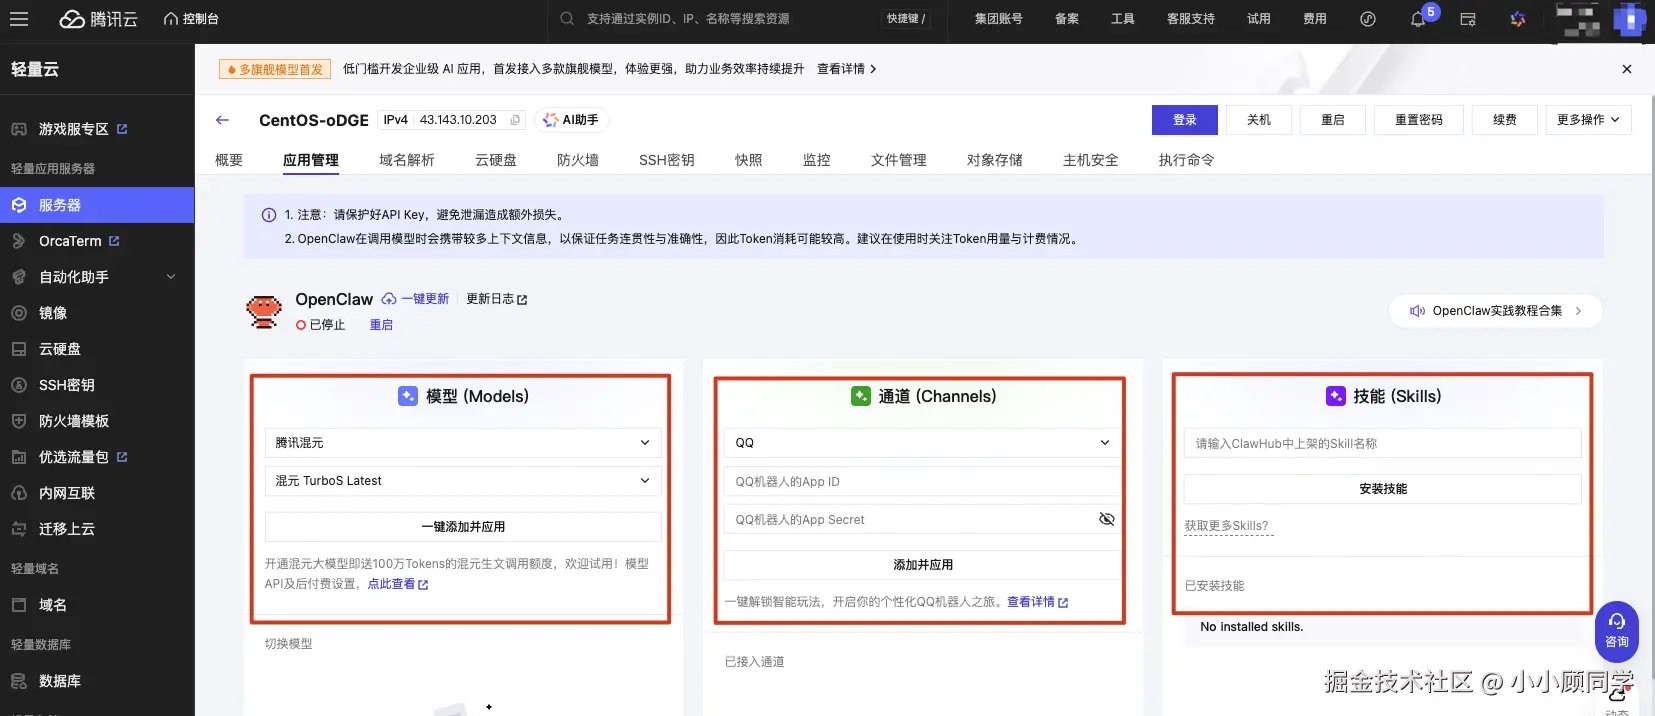Screen dimensions: 1655x716
Task: Open the 查看详情 link in the Channels card
Action: click(x=1037, y=602)
